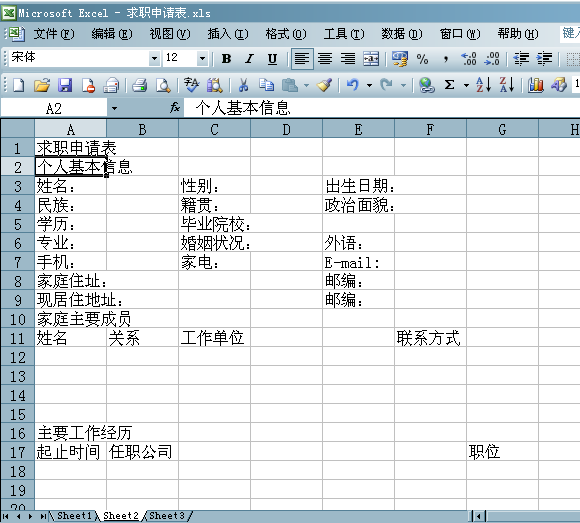This screenshot has height=523, width=580.
Task: Save the workbook with the floppy icon
Action: [x=65, y=85]
